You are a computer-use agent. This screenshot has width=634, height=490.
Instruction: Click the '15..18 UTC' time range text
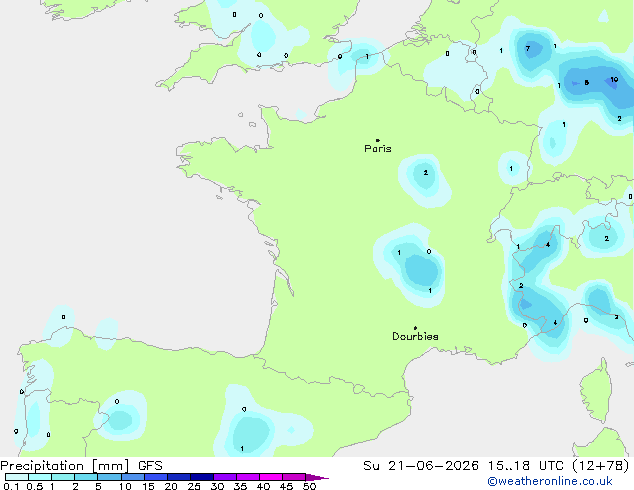pos(526,466)
